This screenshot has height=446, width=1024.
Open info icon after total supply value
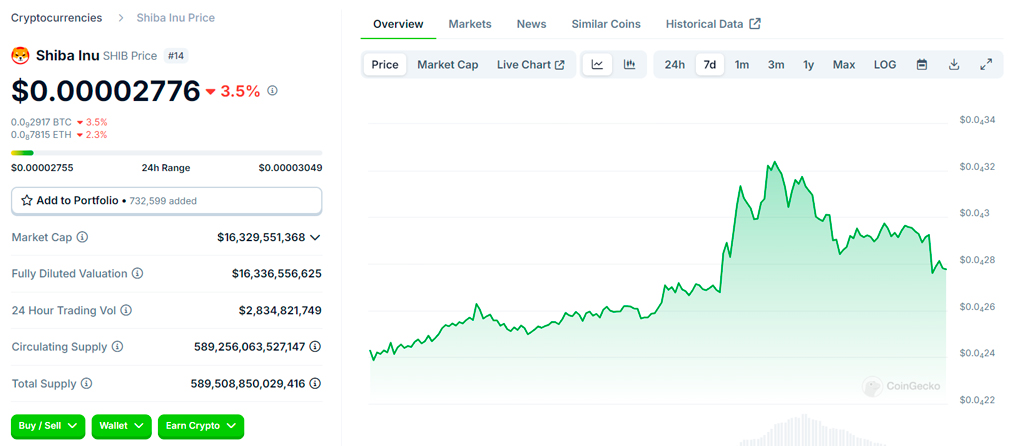(x=315, y=383)
